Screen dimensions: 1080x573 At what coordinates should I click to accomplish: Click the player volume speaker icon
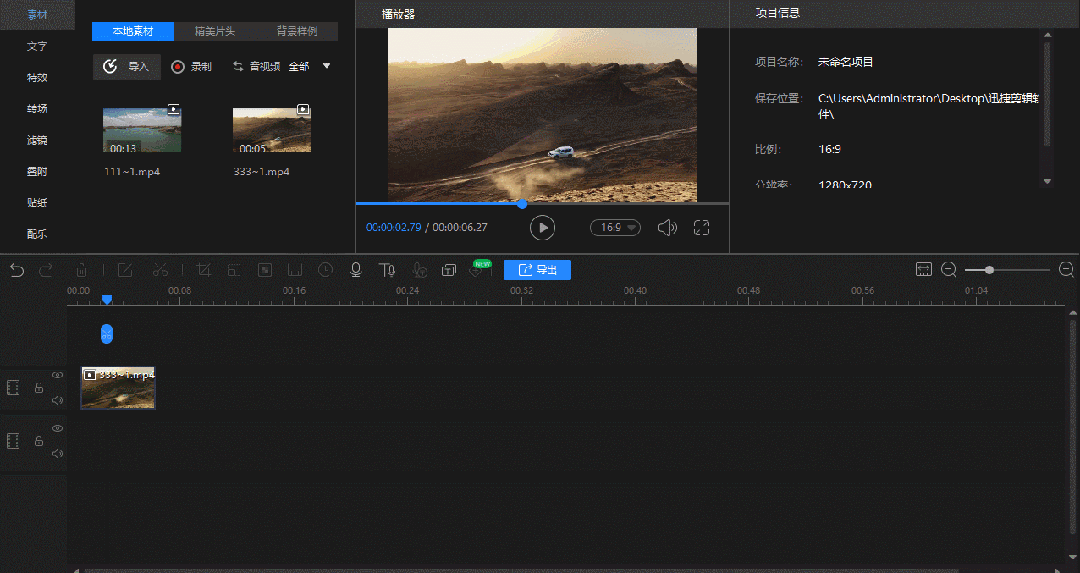tap(667, 227)
